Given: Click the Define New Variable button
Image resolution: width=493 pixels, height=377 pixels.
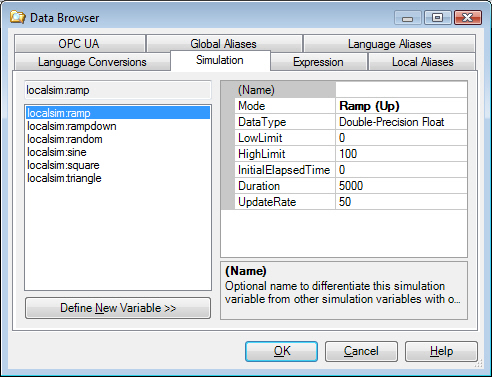Looking at the screenshot, I should coord(118,308).
